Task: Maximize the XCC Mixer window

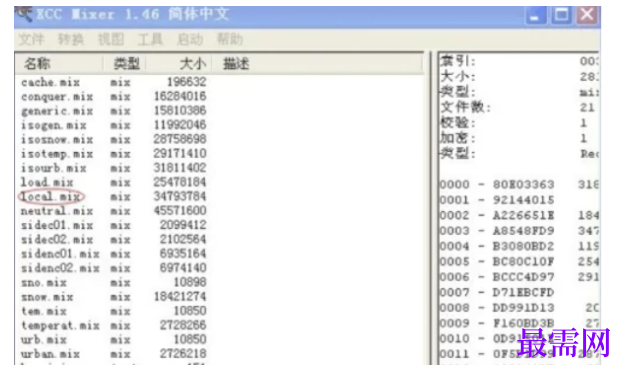Action: (561, 16)
